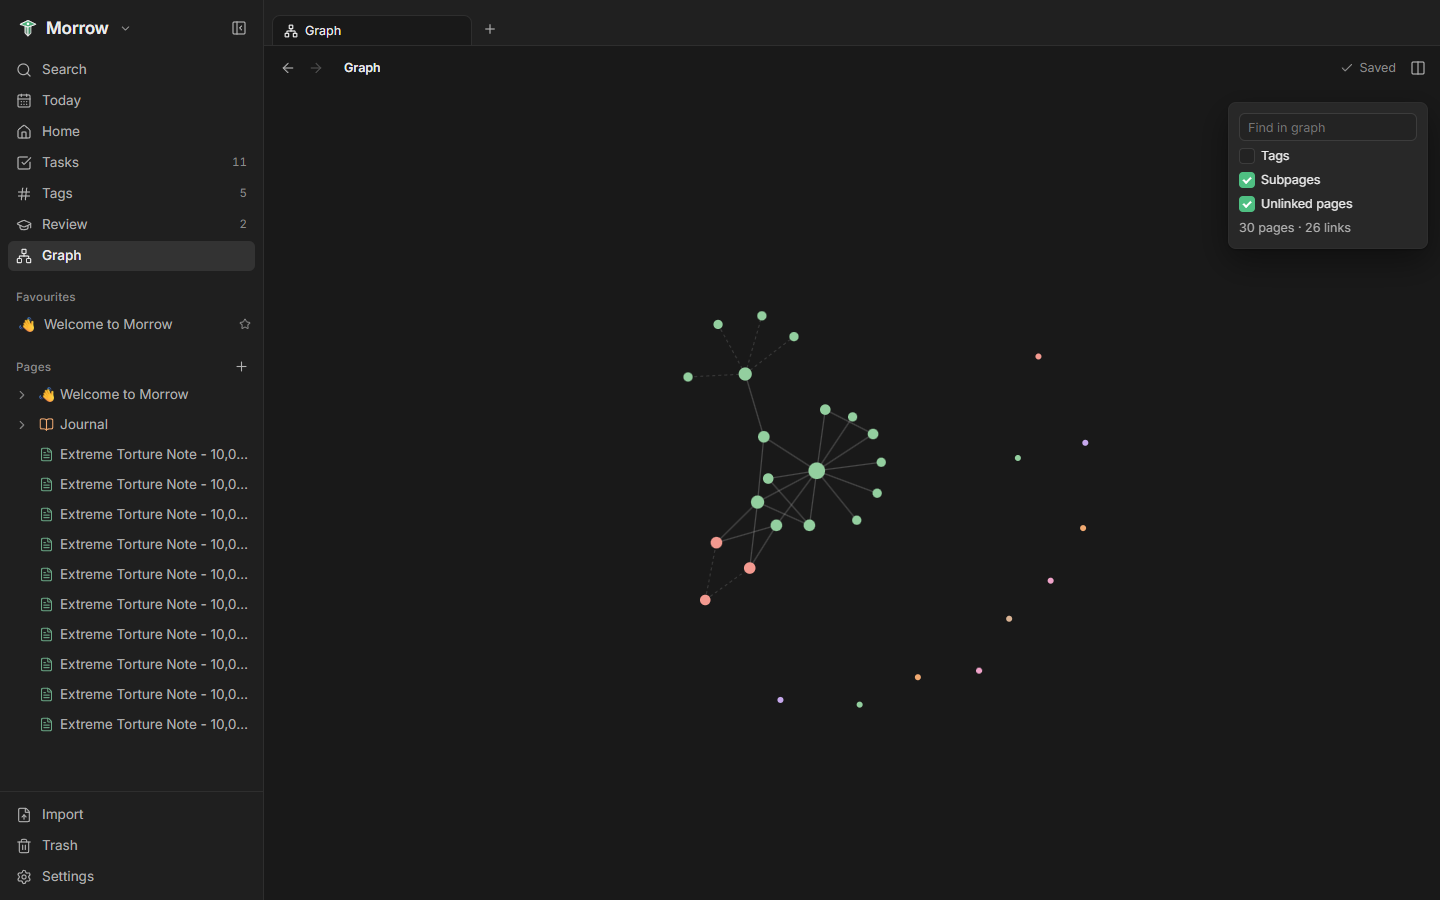Open Tags using the hash icon
Screen dimensions: 1440x900
[x=24, y=194]
